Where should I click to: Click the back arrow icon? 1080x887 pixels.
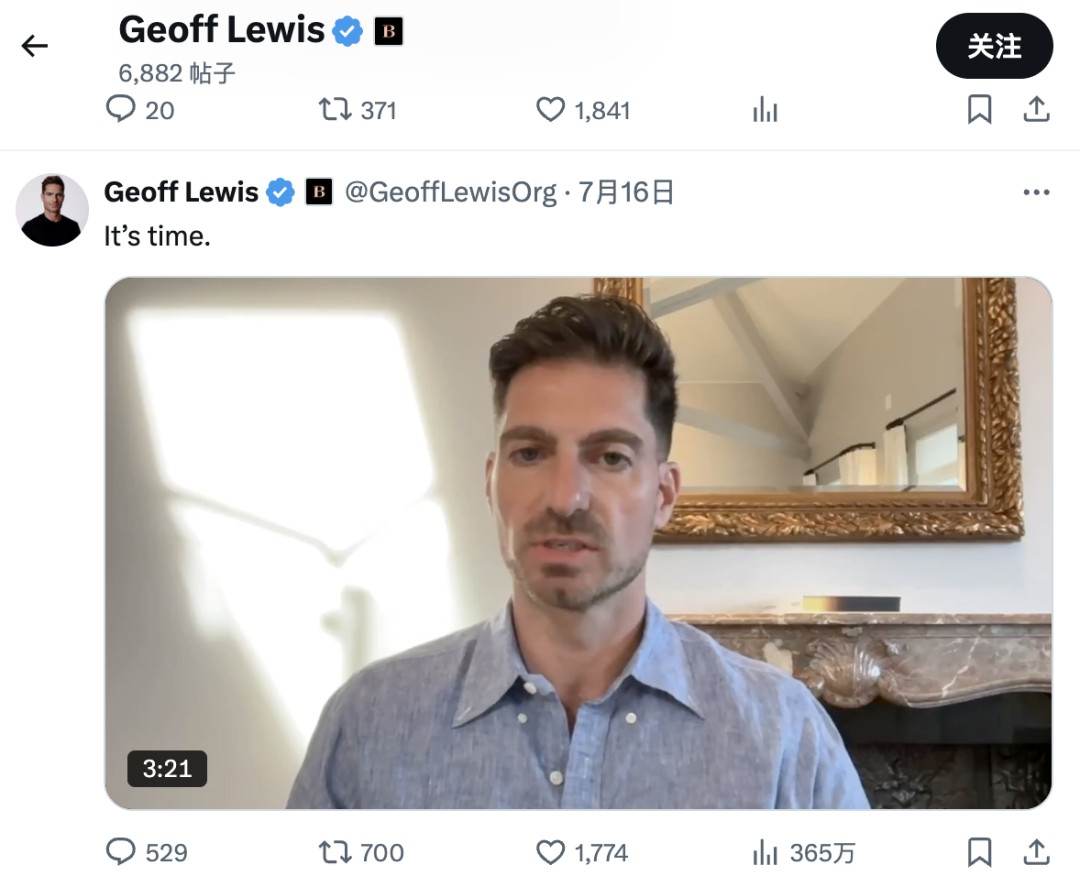tap(35, 46)
